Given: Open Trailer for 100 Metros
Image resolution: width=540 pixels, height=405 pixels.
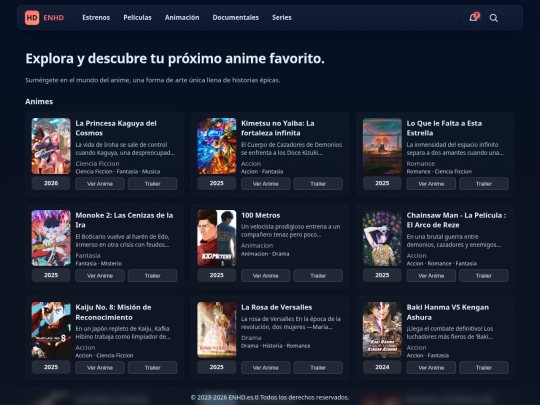Looking at the screenshot, I should pos(318,276).
